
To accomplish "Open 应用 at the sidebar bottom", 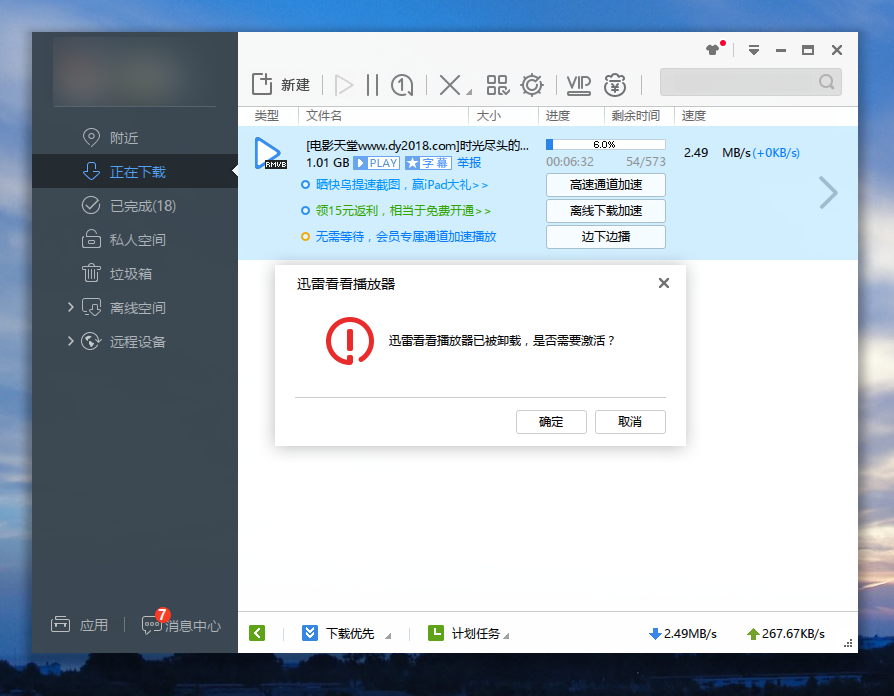I will (80, 625).
